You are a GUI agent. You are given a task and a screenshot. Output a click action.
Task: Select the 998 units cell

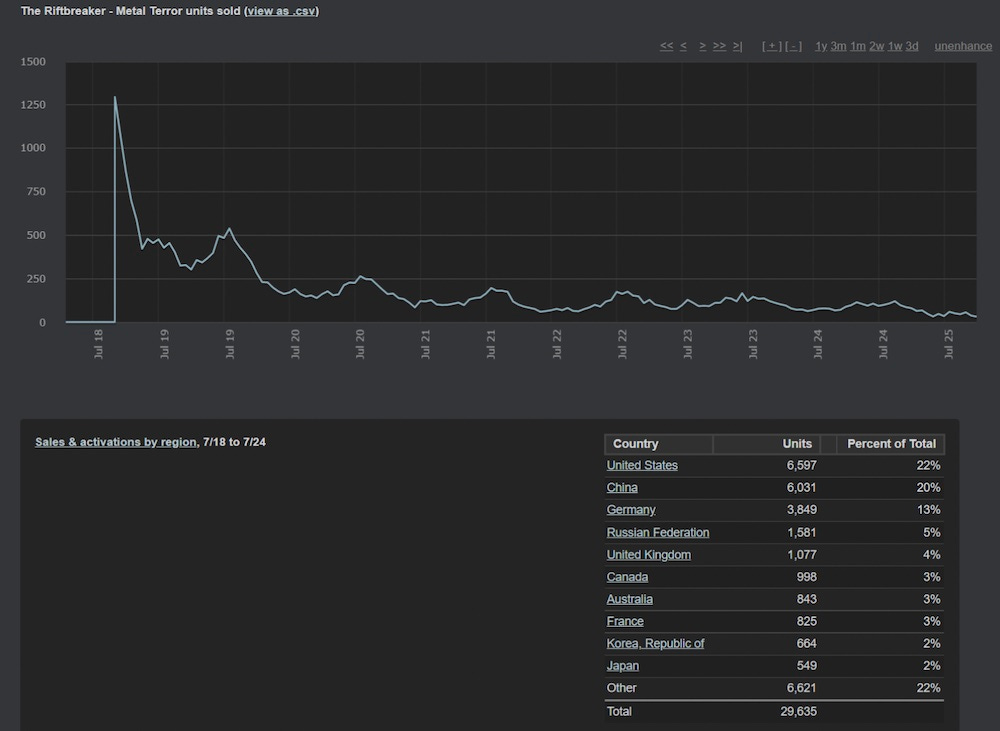(807, 577)
